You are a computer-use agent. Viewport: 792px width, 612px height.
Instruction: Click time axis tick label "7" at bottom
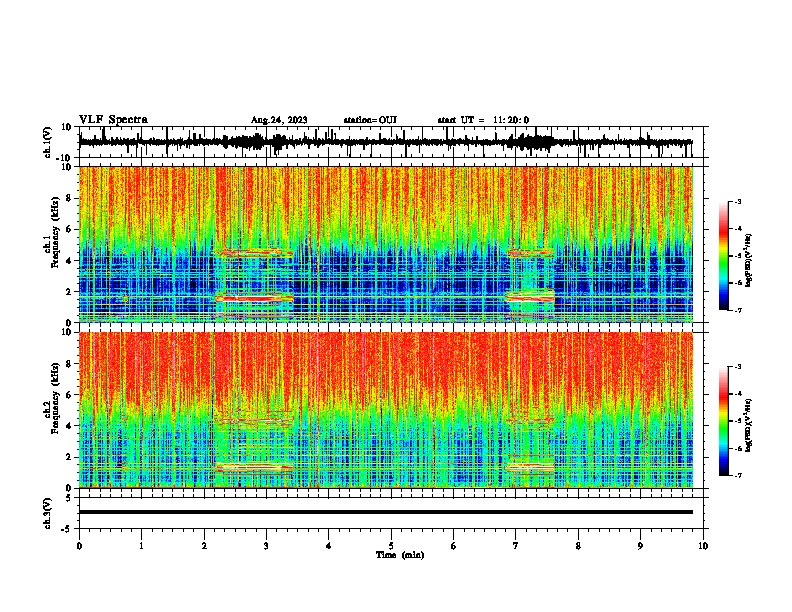coord(516,546)
